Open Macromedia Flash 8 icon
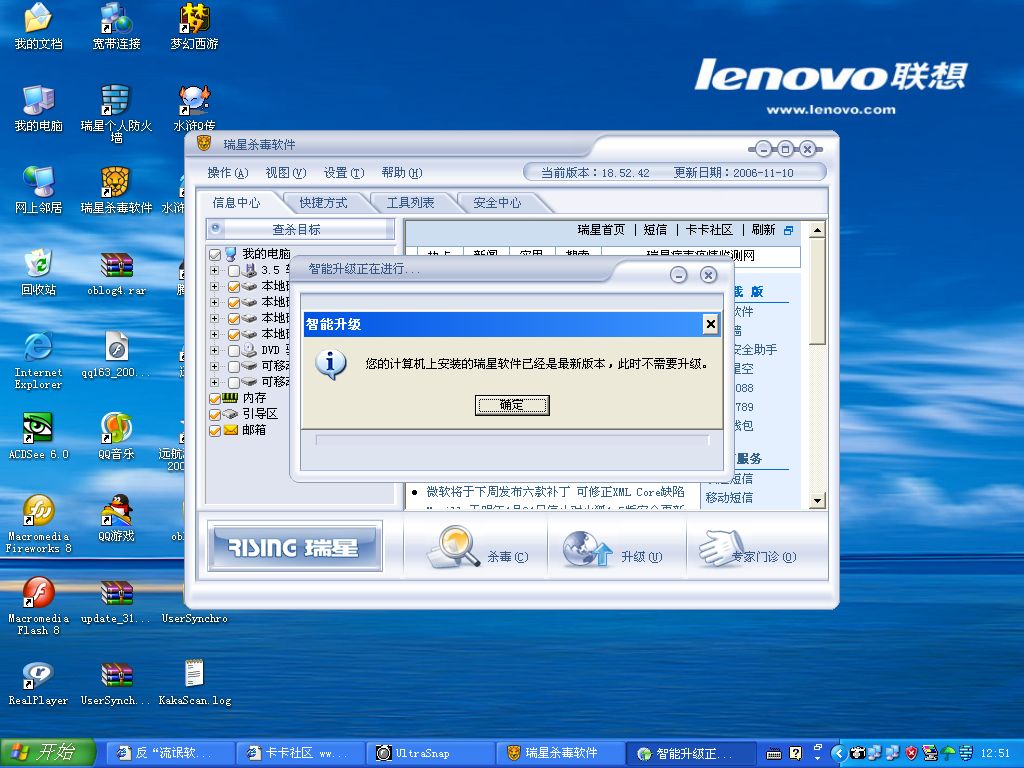 (38, 606)
